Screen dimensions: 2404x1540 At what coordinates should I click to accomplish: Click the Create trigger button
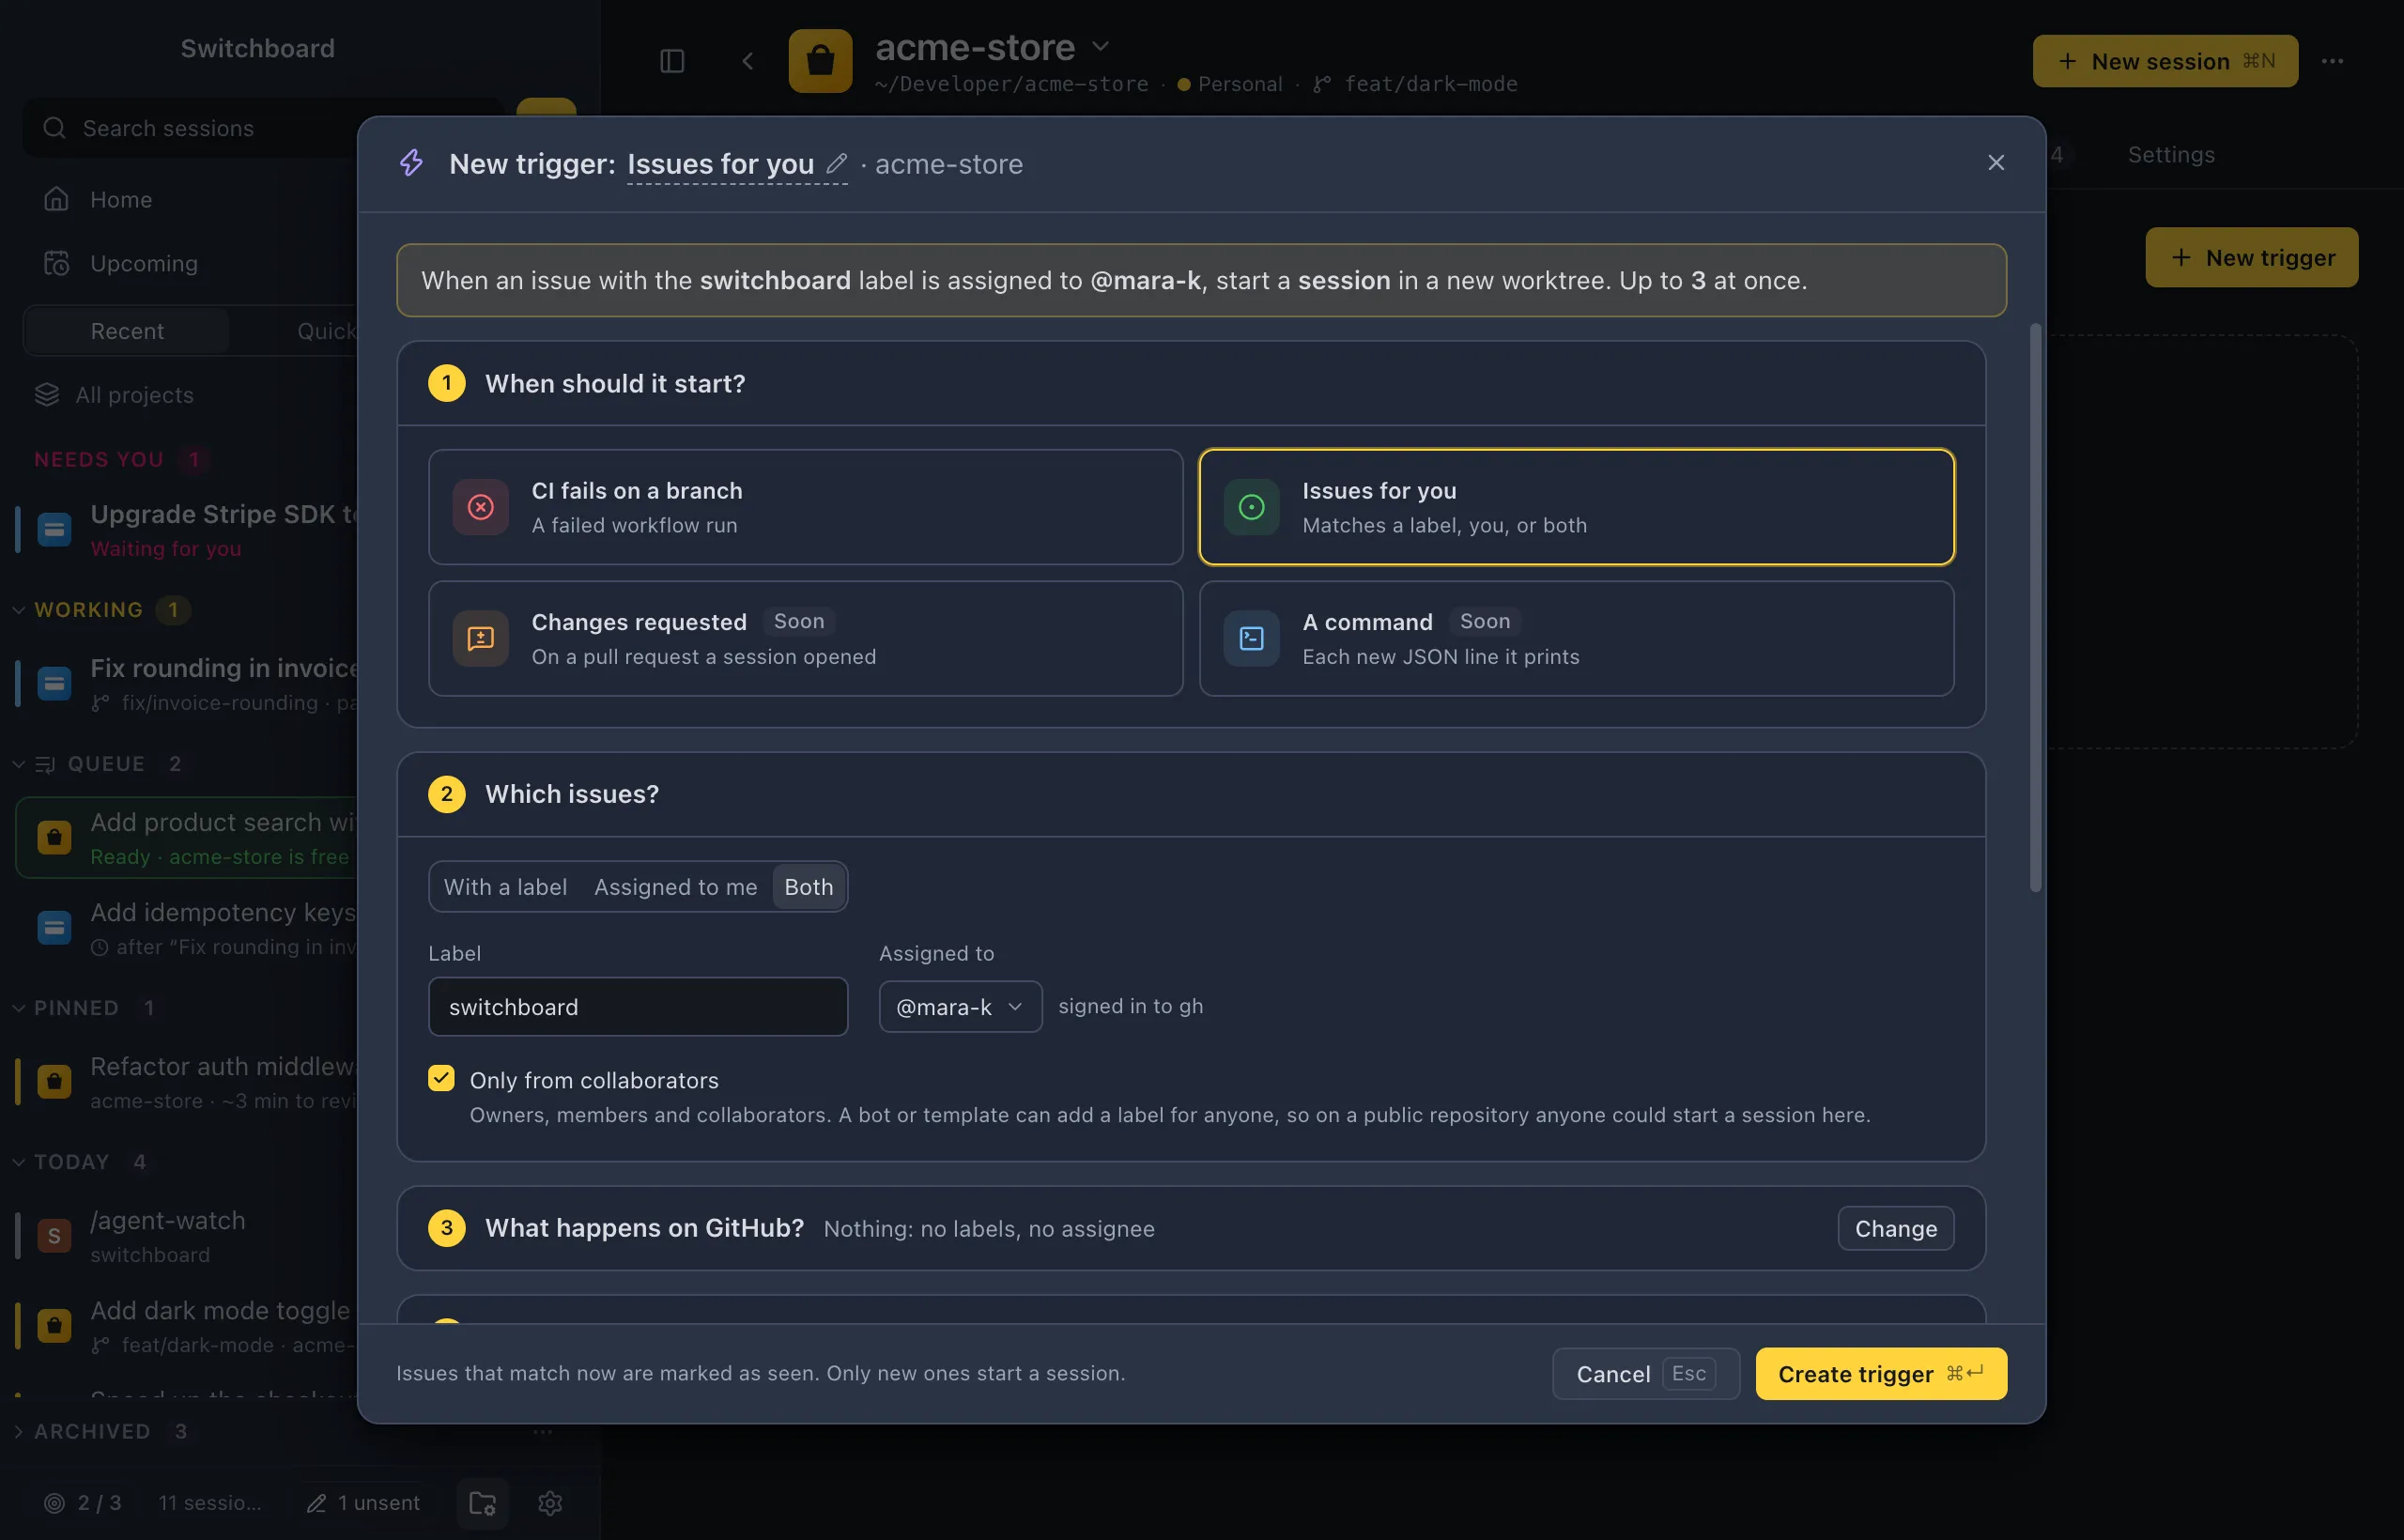1880,1373
